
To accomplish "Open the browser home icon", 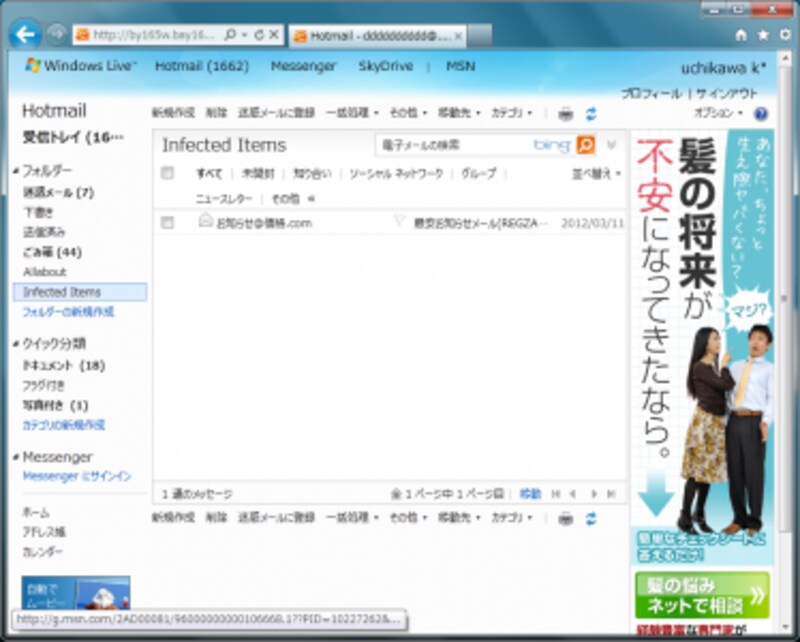I will [741, 35].
